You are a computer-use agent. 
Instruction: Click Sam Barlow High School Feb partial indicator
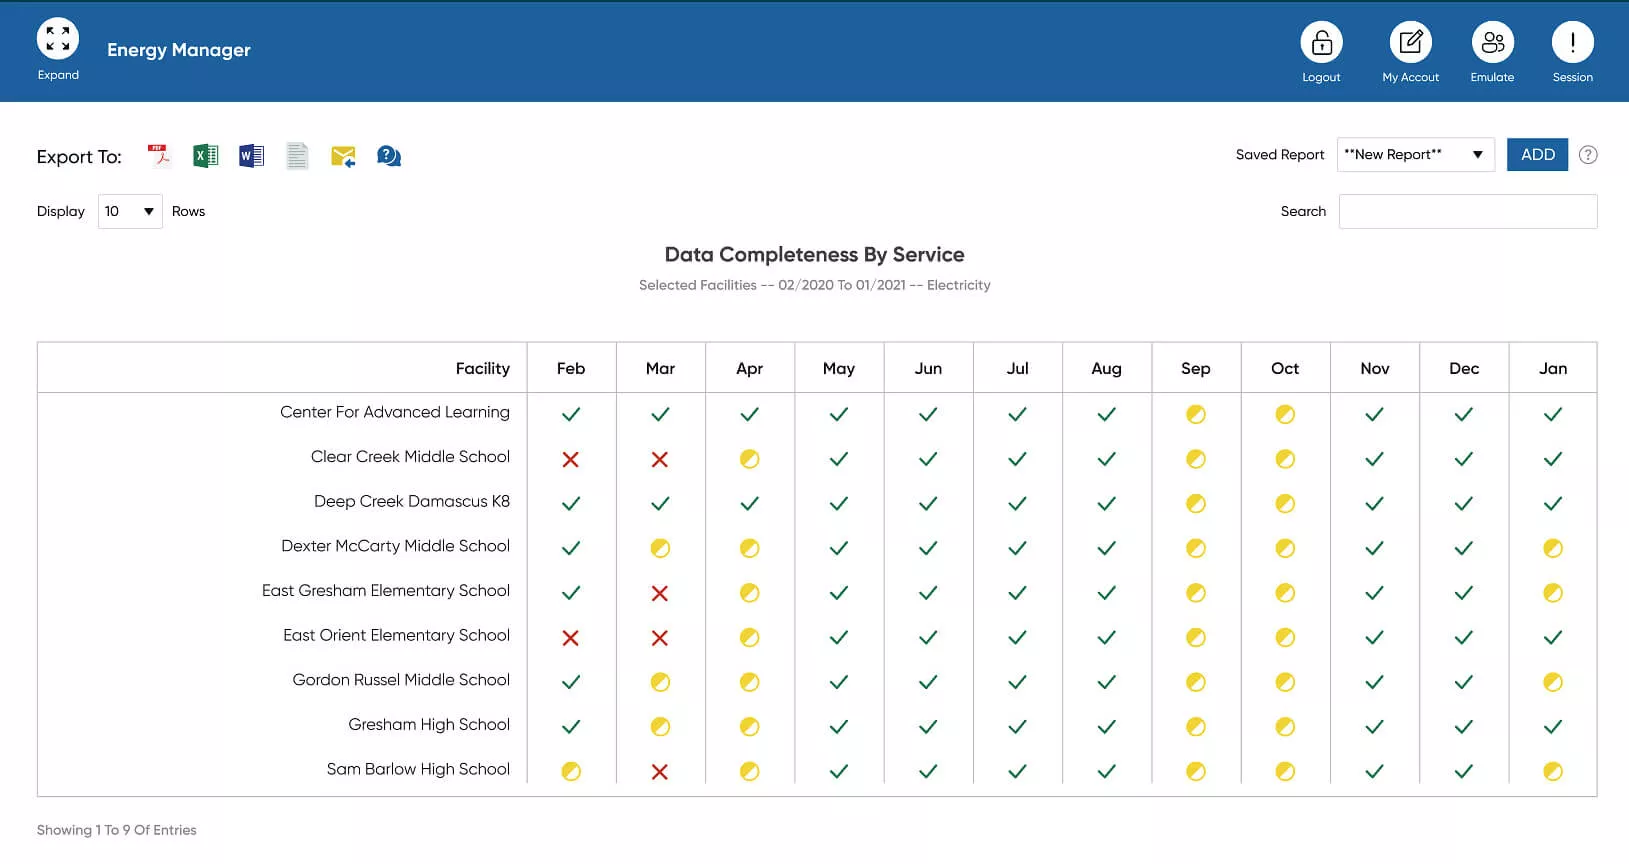(x=571, y=772)
